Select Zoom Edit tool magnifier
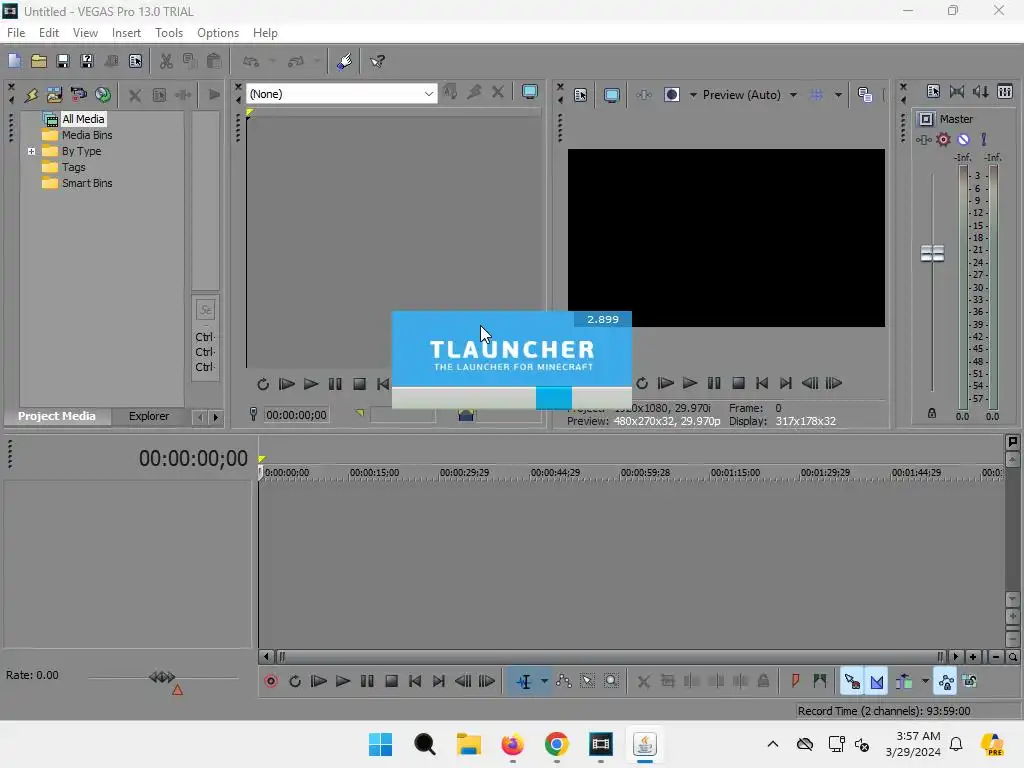1024x768 pixels. tap(611, 681)
